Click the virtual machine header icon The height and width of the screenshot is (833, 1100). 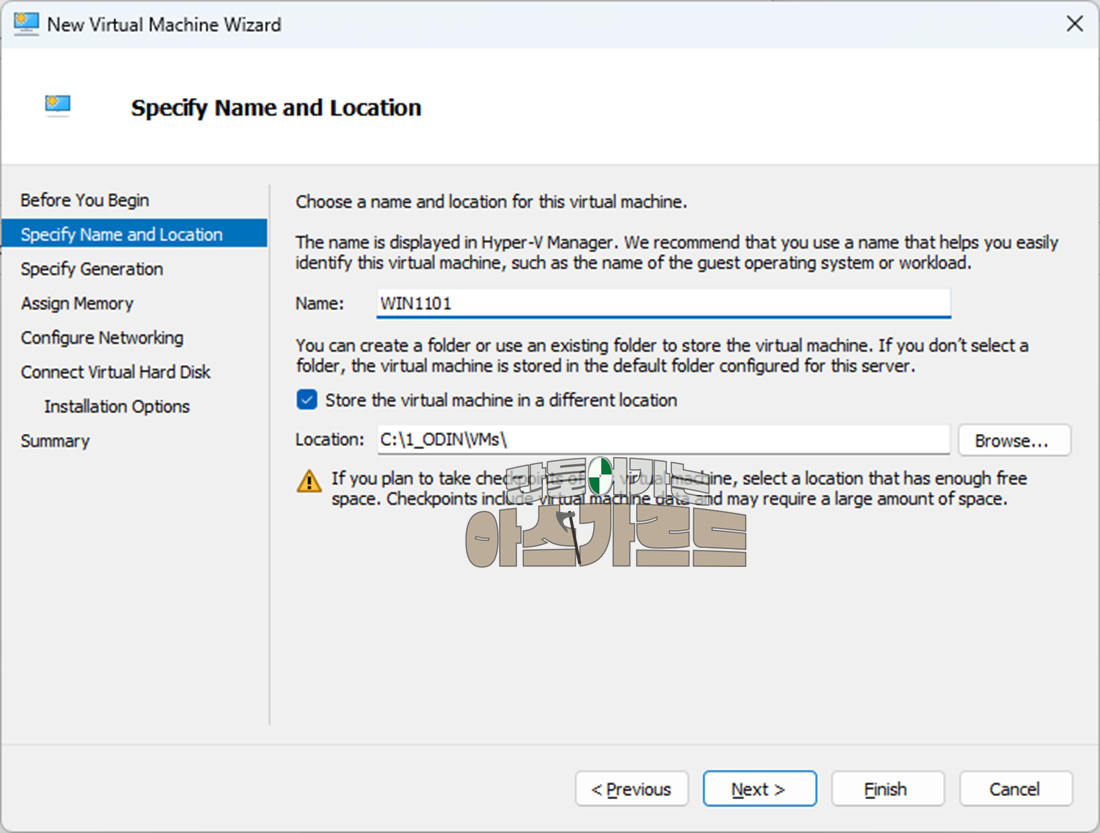click(x=58, y=106)
